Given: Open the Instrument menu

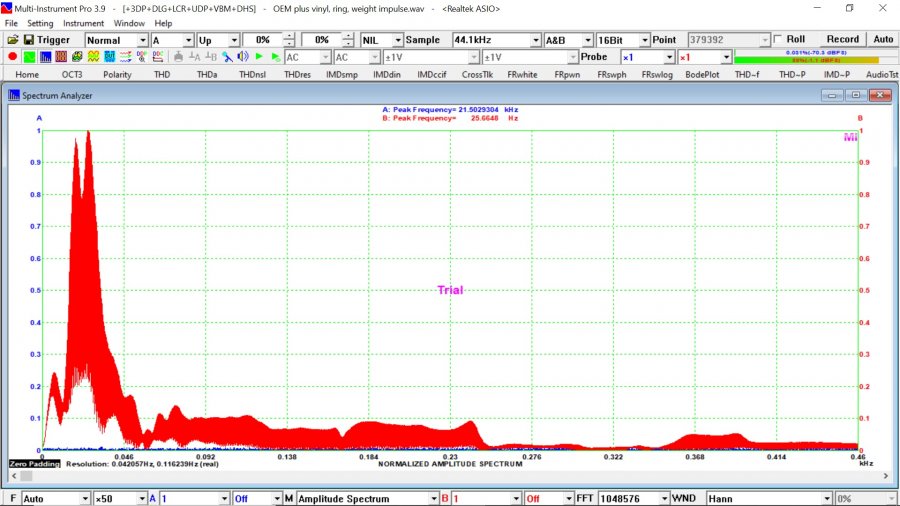Looking at the screenshot, I should (83, 23).
